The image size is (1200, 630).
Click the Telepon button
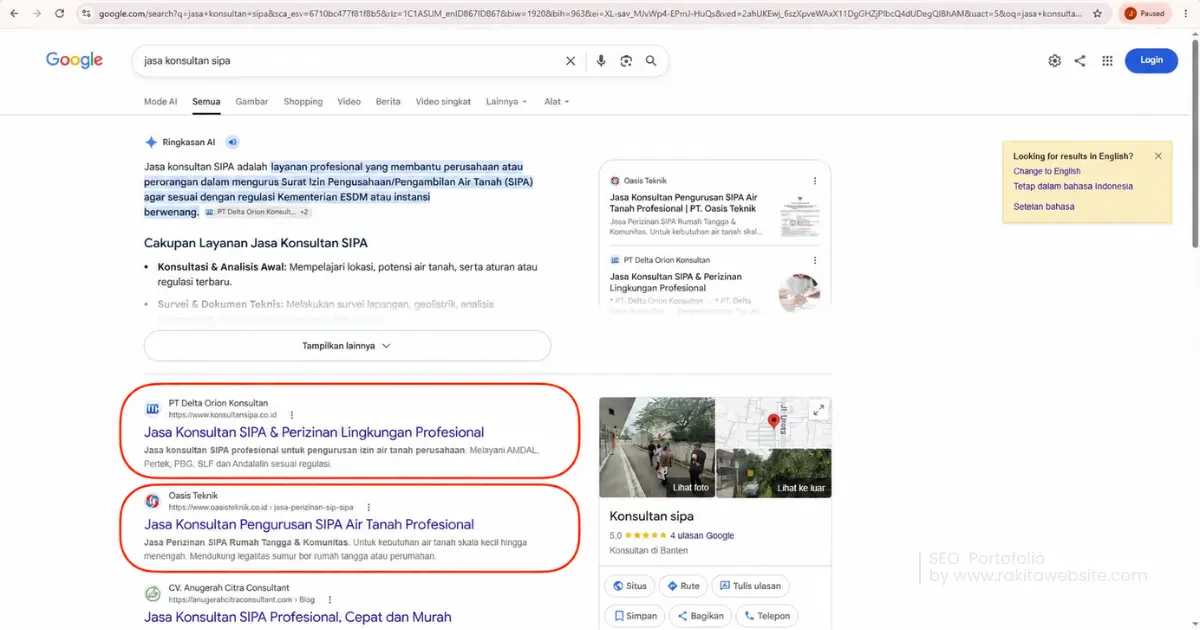click(x=766, y=616)
